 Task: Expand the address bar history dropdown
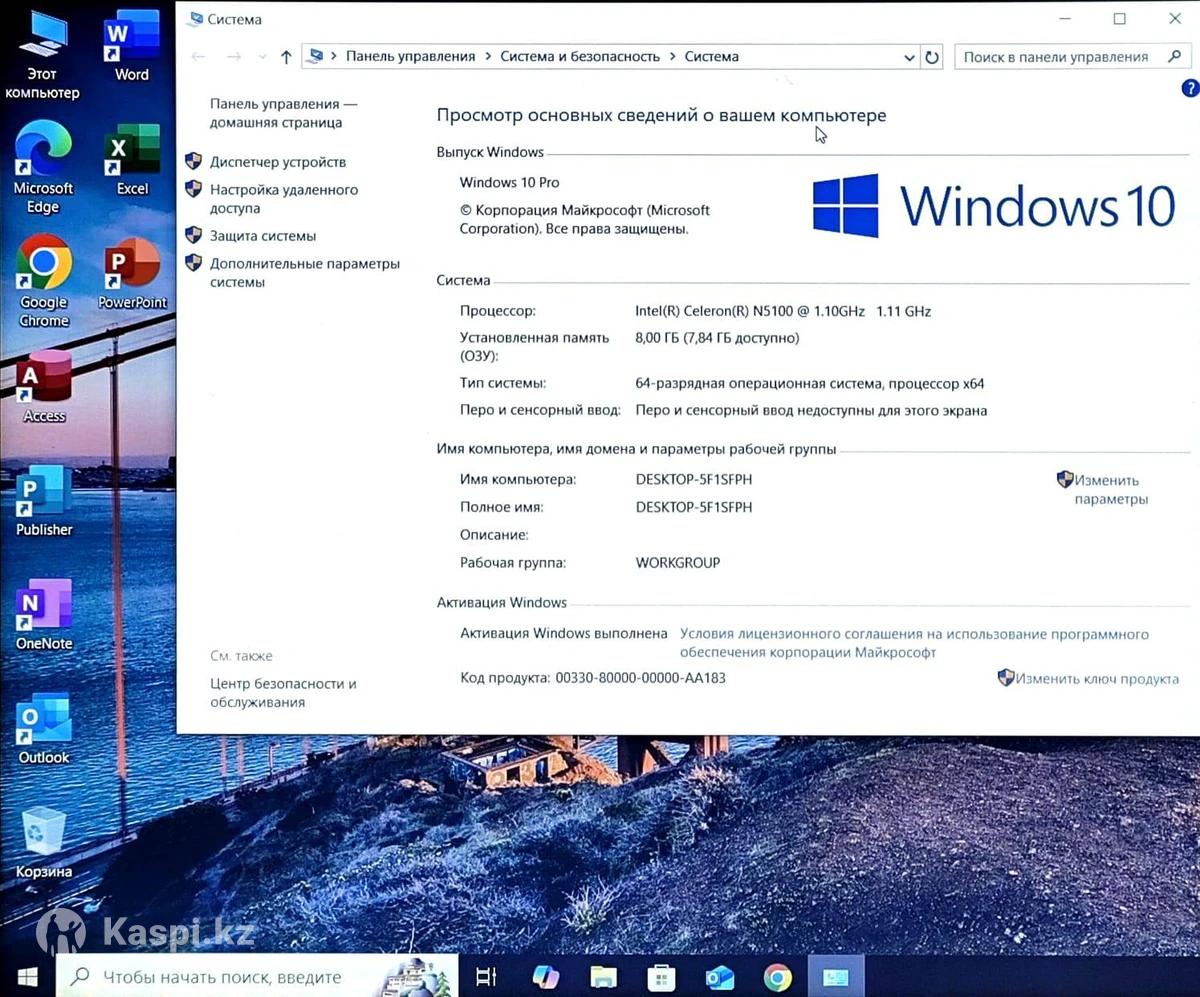coord(909,58)
